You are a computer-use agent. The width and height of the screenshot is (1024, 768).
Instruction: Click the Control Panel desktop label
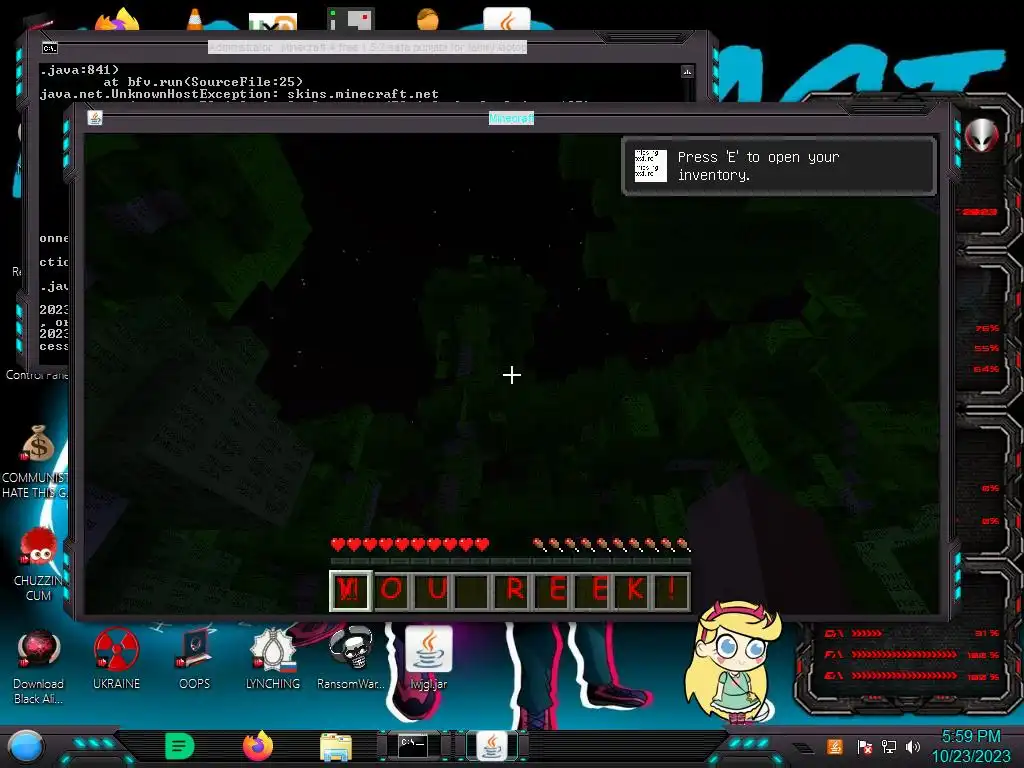pyautogui.click(x=37, y=375)
